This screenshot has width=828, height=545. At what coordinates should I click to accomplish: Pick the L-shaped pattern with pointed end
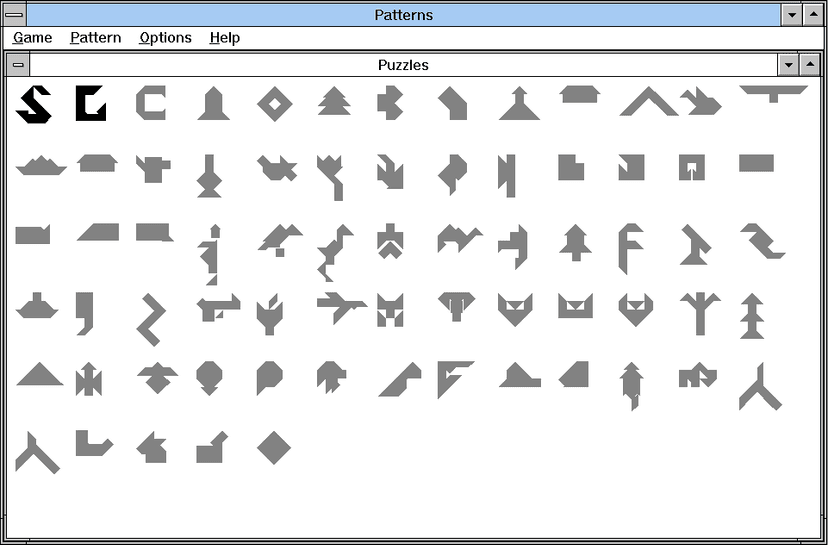95,443
